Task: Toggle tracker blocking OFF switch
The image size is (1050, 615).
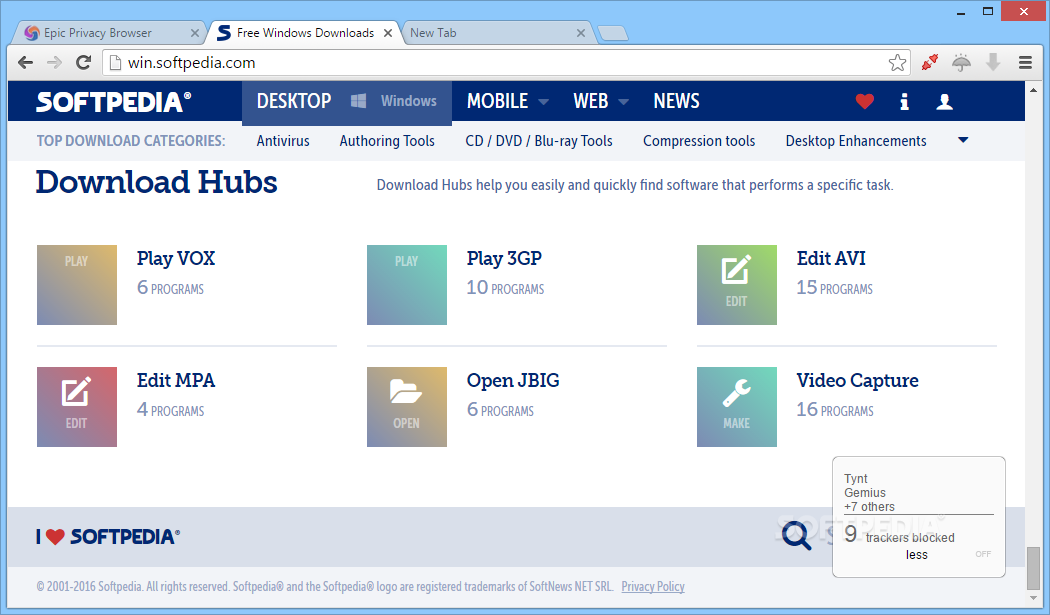Action: (x=983, y=554)
